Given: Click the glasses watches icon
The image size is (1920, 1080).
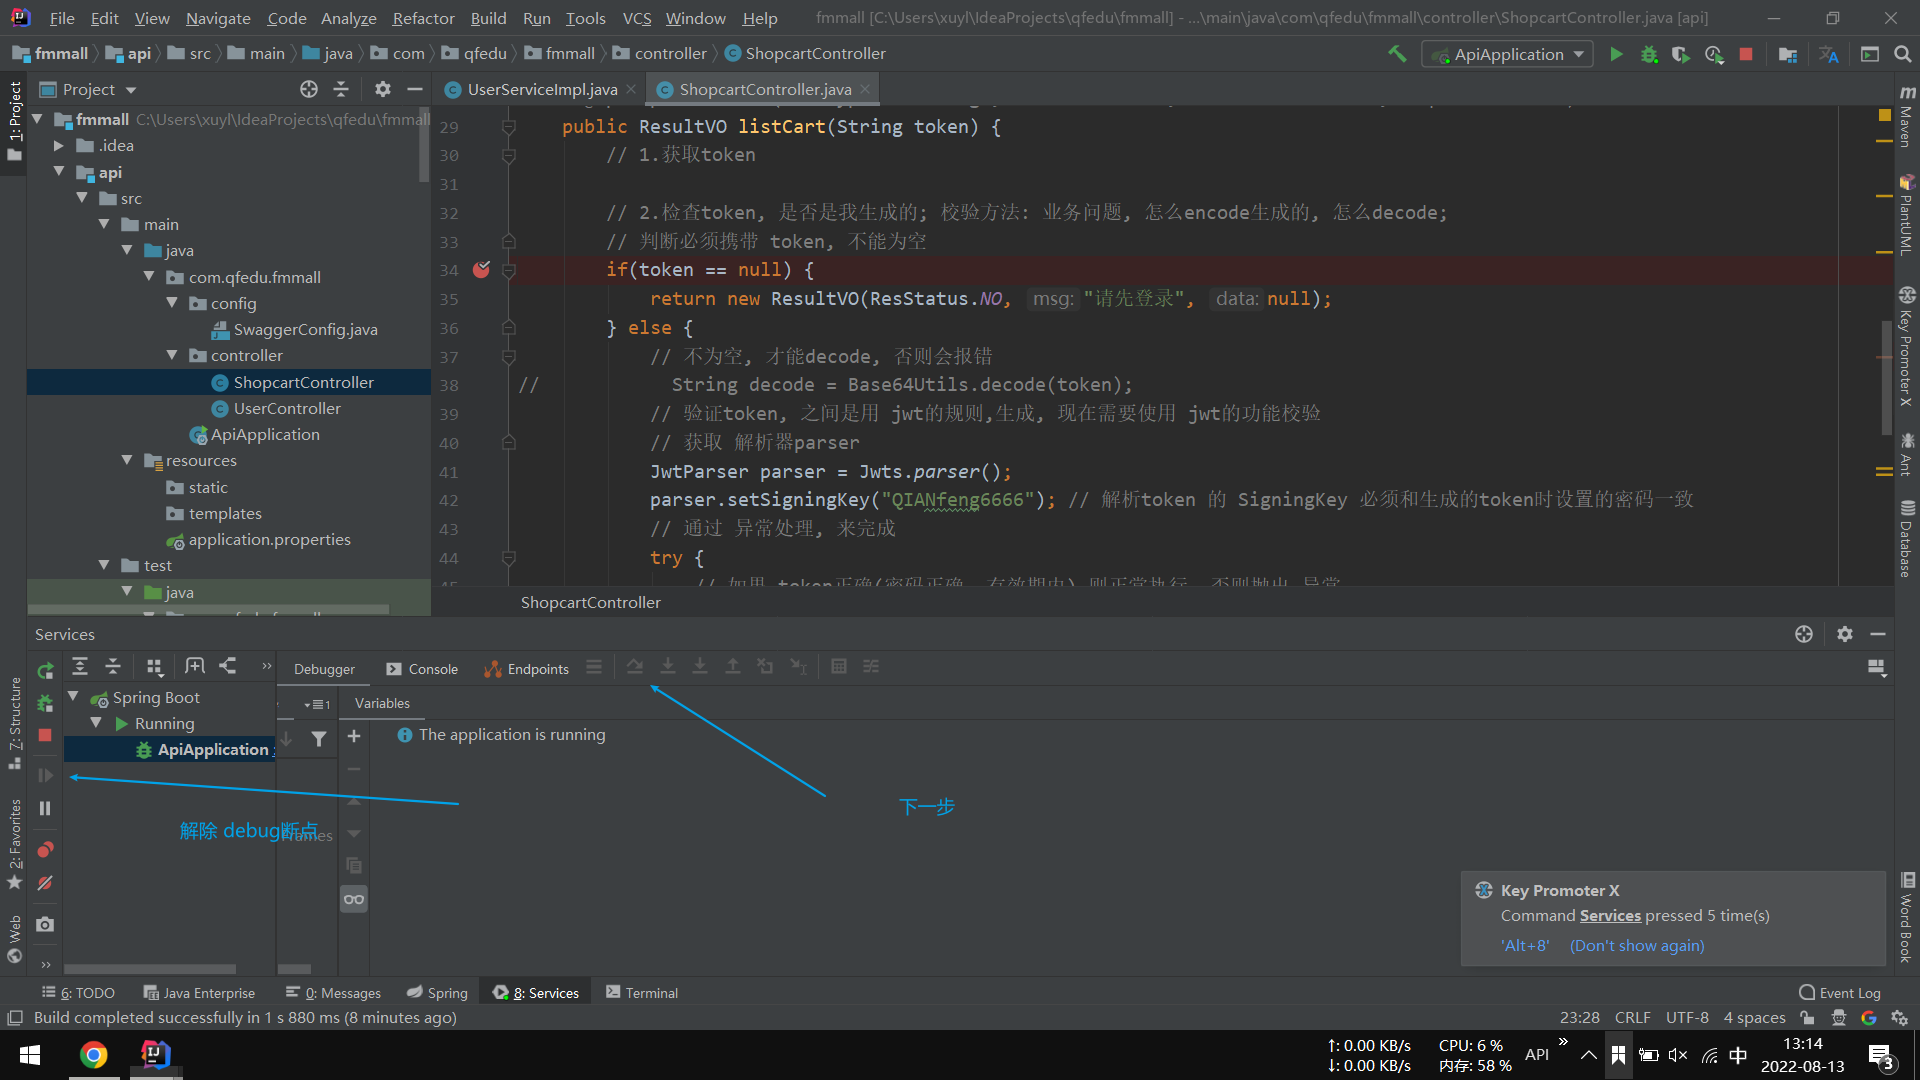Looking at the screenshot, I should click(x=354, y=899).
